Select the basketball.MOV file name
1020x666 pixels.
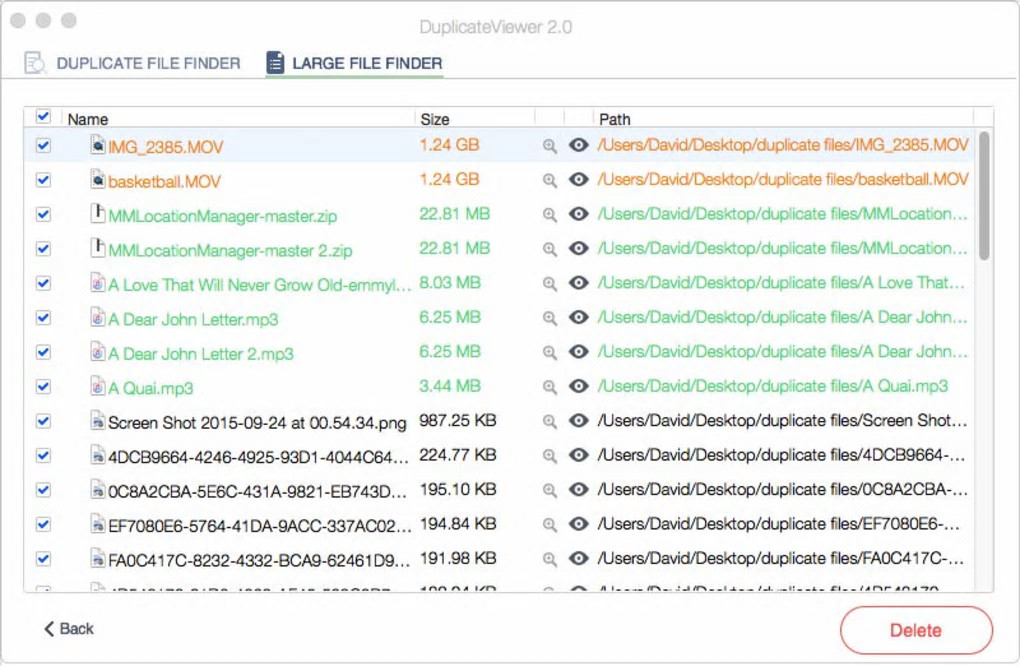[165, 181]
